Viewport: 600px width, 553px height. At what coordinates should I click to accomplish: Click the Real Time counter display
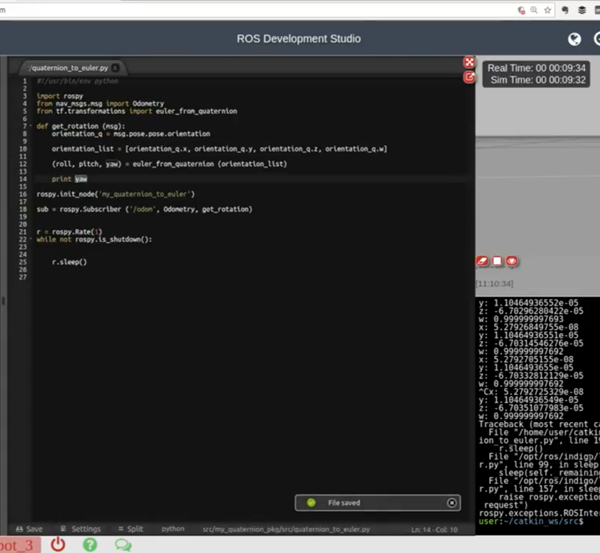click(x=536, y=68)
